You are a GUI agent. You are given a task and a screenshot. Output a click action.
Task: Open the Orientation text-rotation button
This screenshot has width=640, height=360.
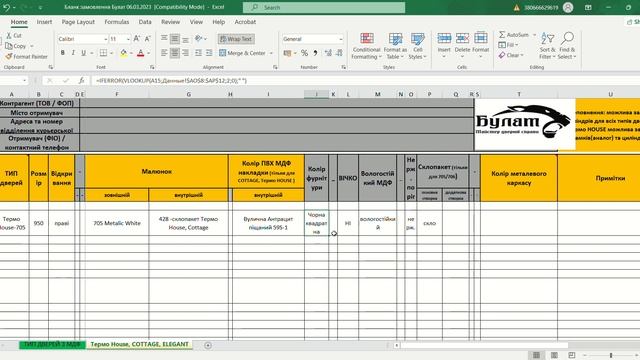tap(199, 39)
